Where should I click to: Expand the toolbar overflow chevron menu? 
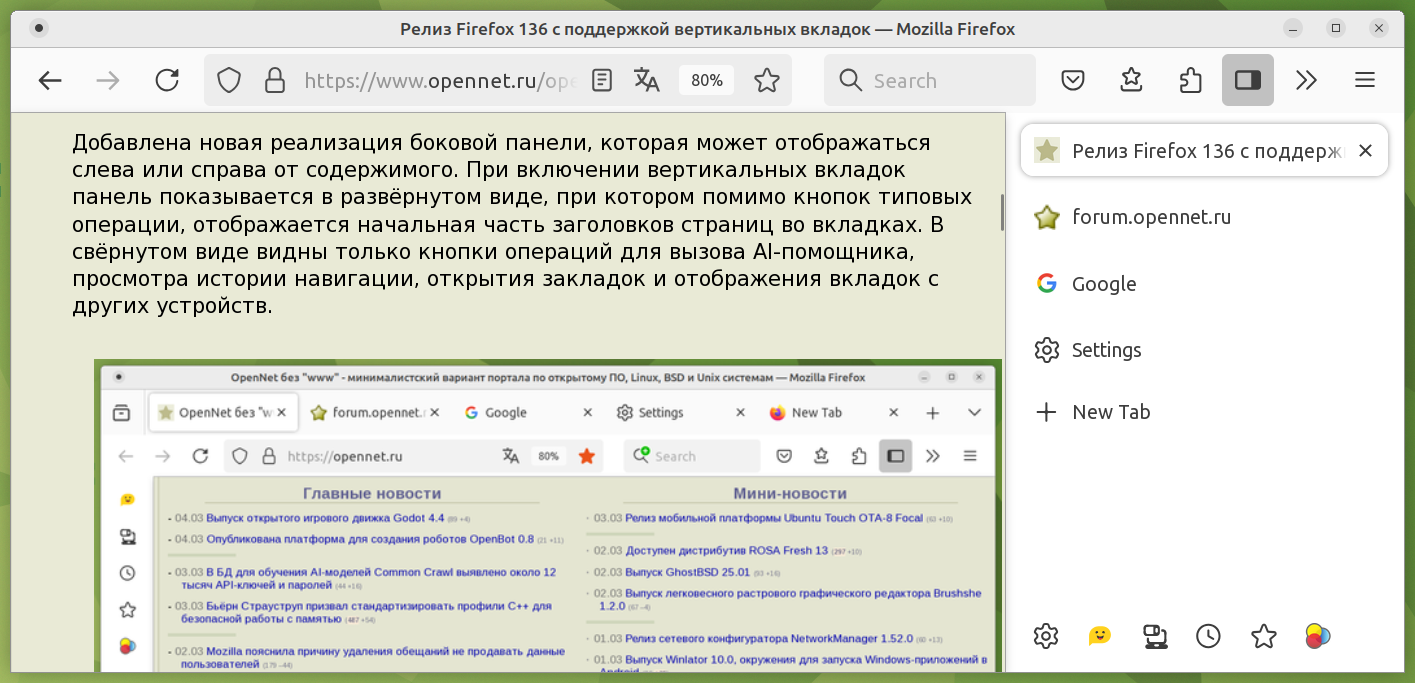(1306, 81)
